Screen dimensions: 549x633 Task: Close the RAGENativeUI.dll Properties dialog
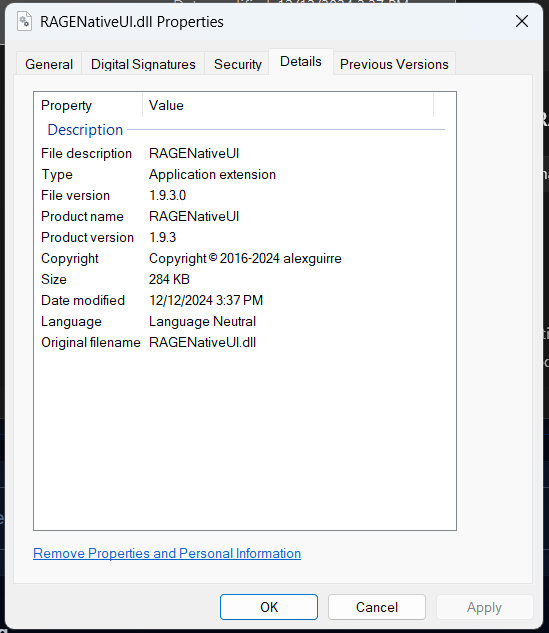pyautogui.click(x=522, y=21)
